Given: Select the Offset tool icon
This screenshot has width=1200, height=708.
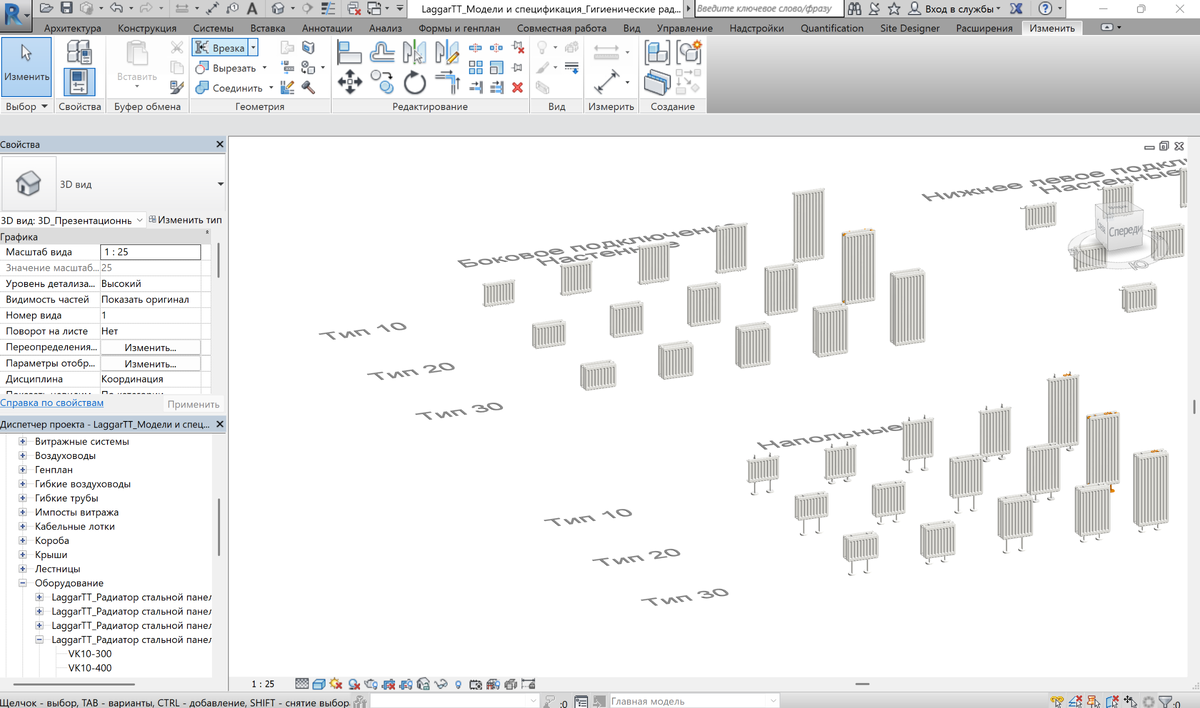Looking at the screenshot, I should (382, 52).
